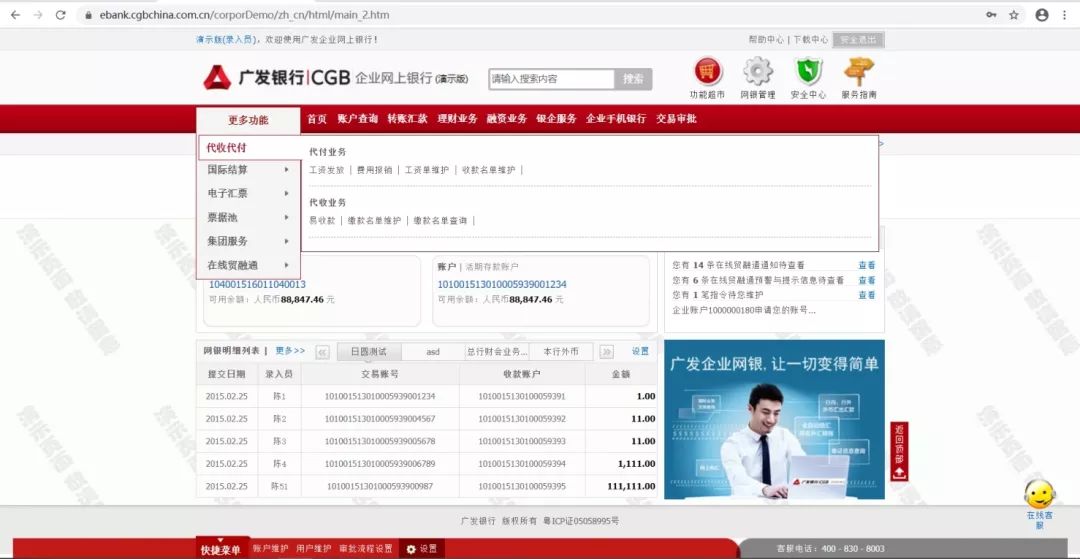Open the browser profile avatar
Screen dimensions: 1080x559
tap(1041, 14)
